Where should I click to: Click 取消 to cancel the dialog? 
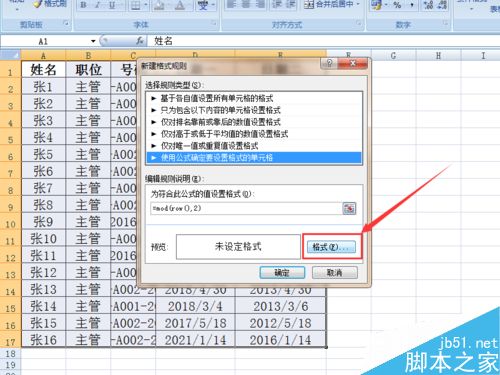point(334,272)
